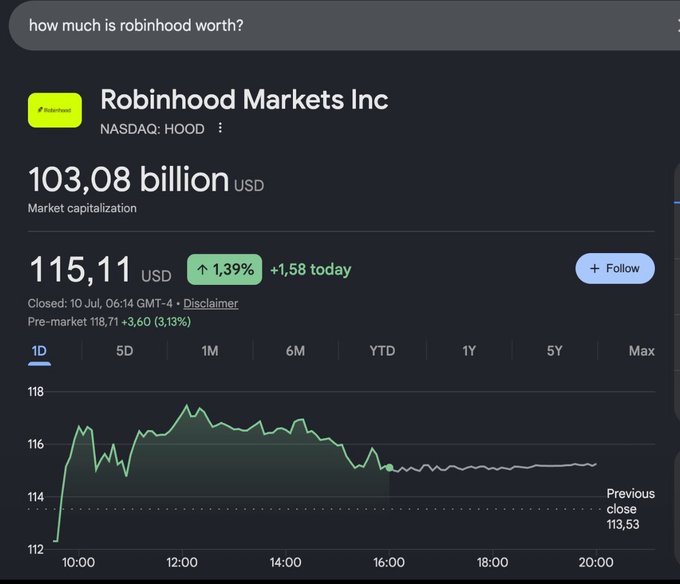Click the 18:00 time axis label
This screenshot has width=680, height=584.
pos(492,562)
